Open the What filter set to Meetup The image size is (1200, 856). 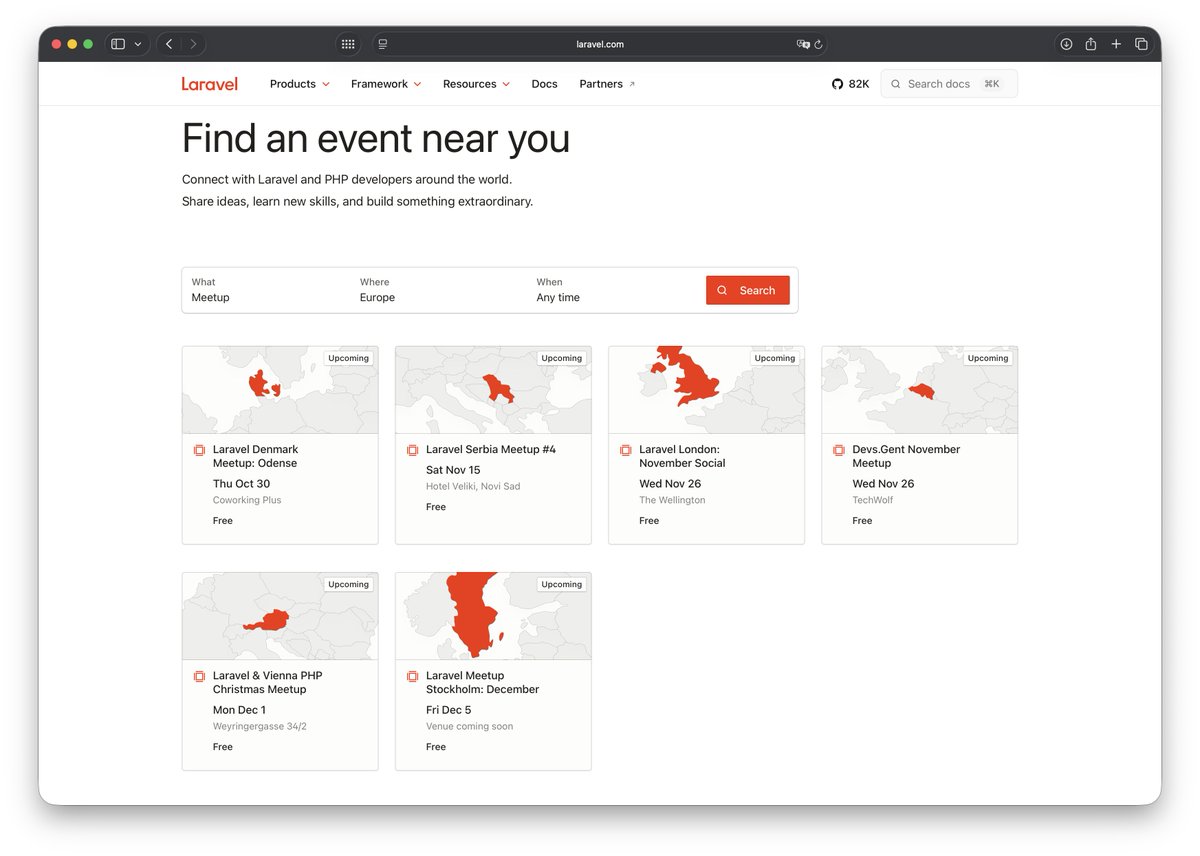tap(267, 290)
